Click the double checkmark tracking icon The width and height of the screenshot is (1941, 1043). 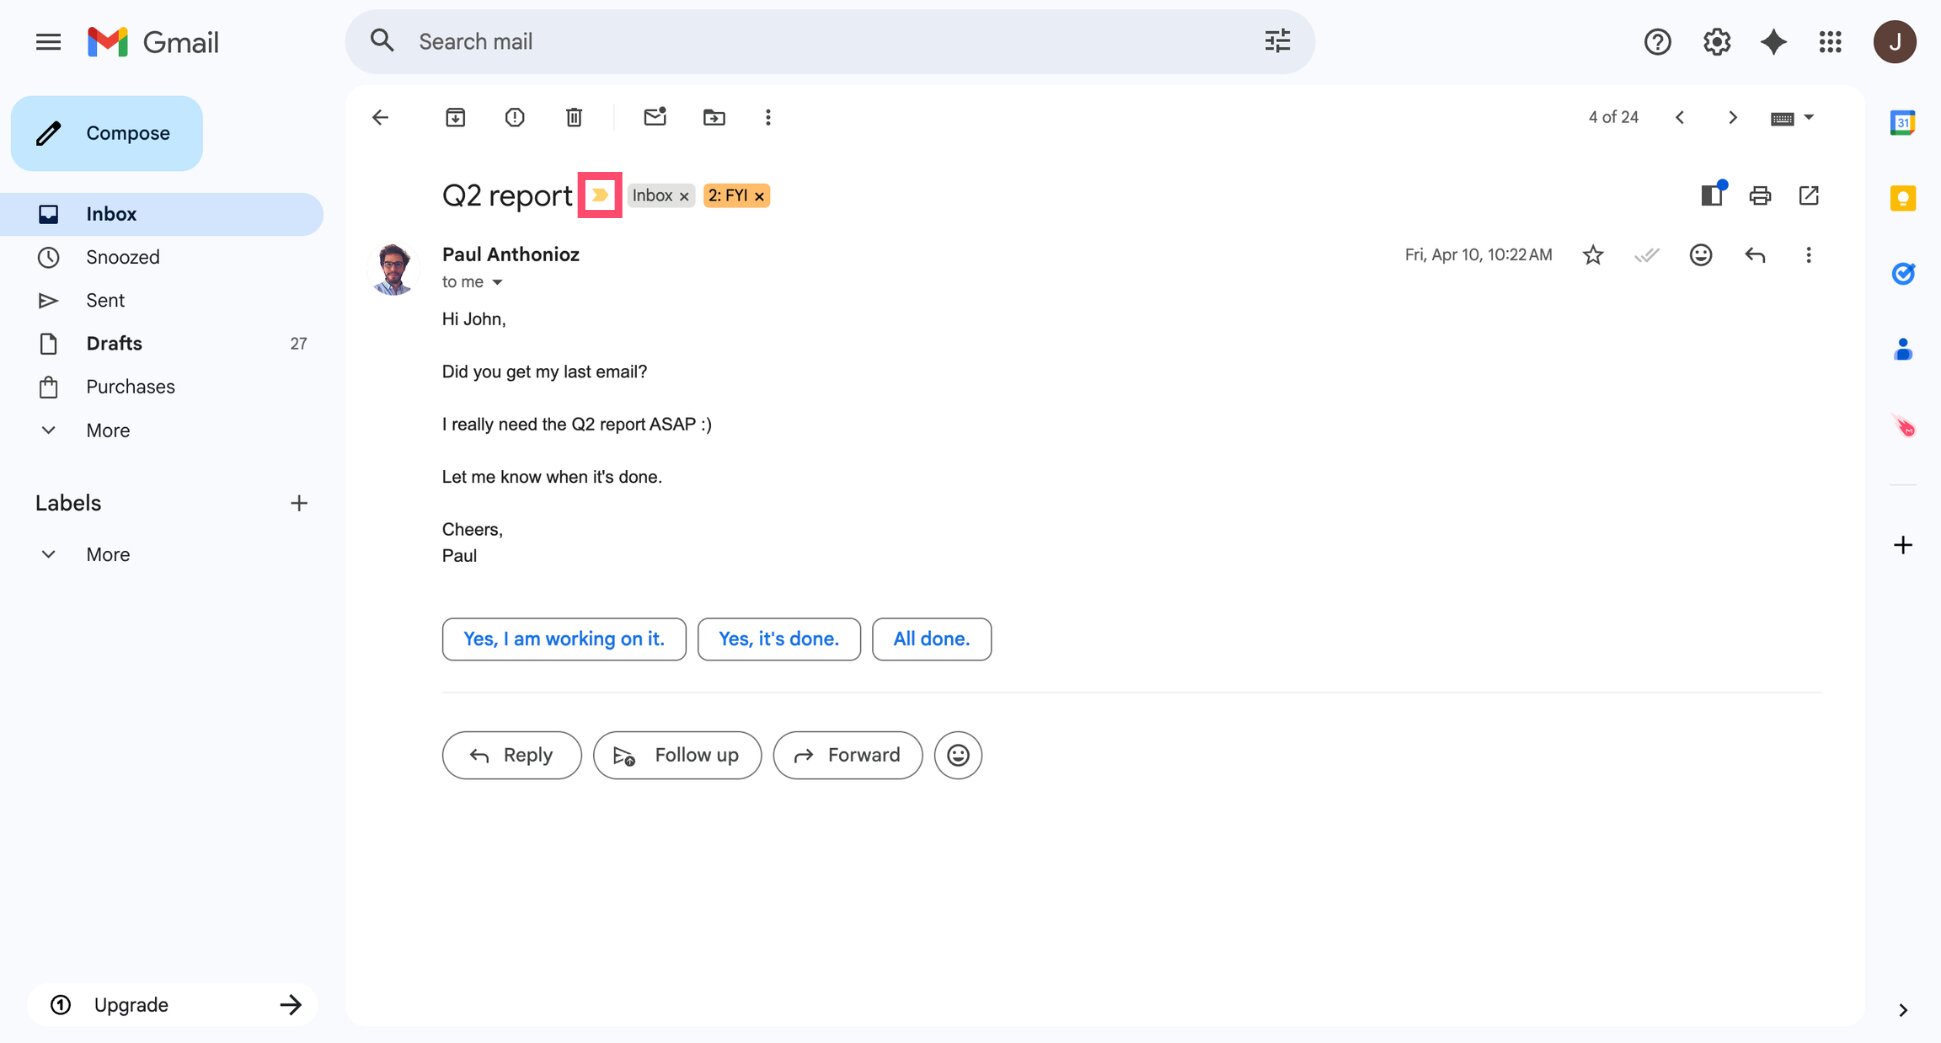pos(1647,255)
